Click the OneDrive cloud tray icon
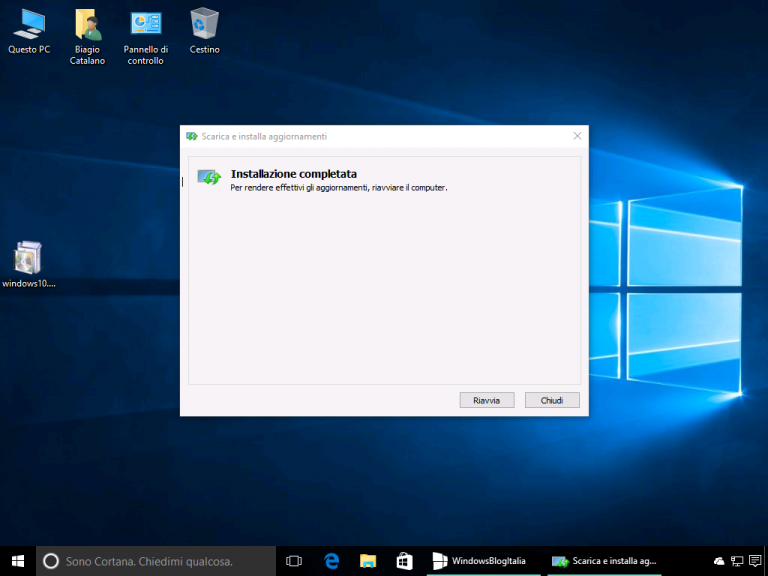This screenshot has width=768, height=576. 719,561
